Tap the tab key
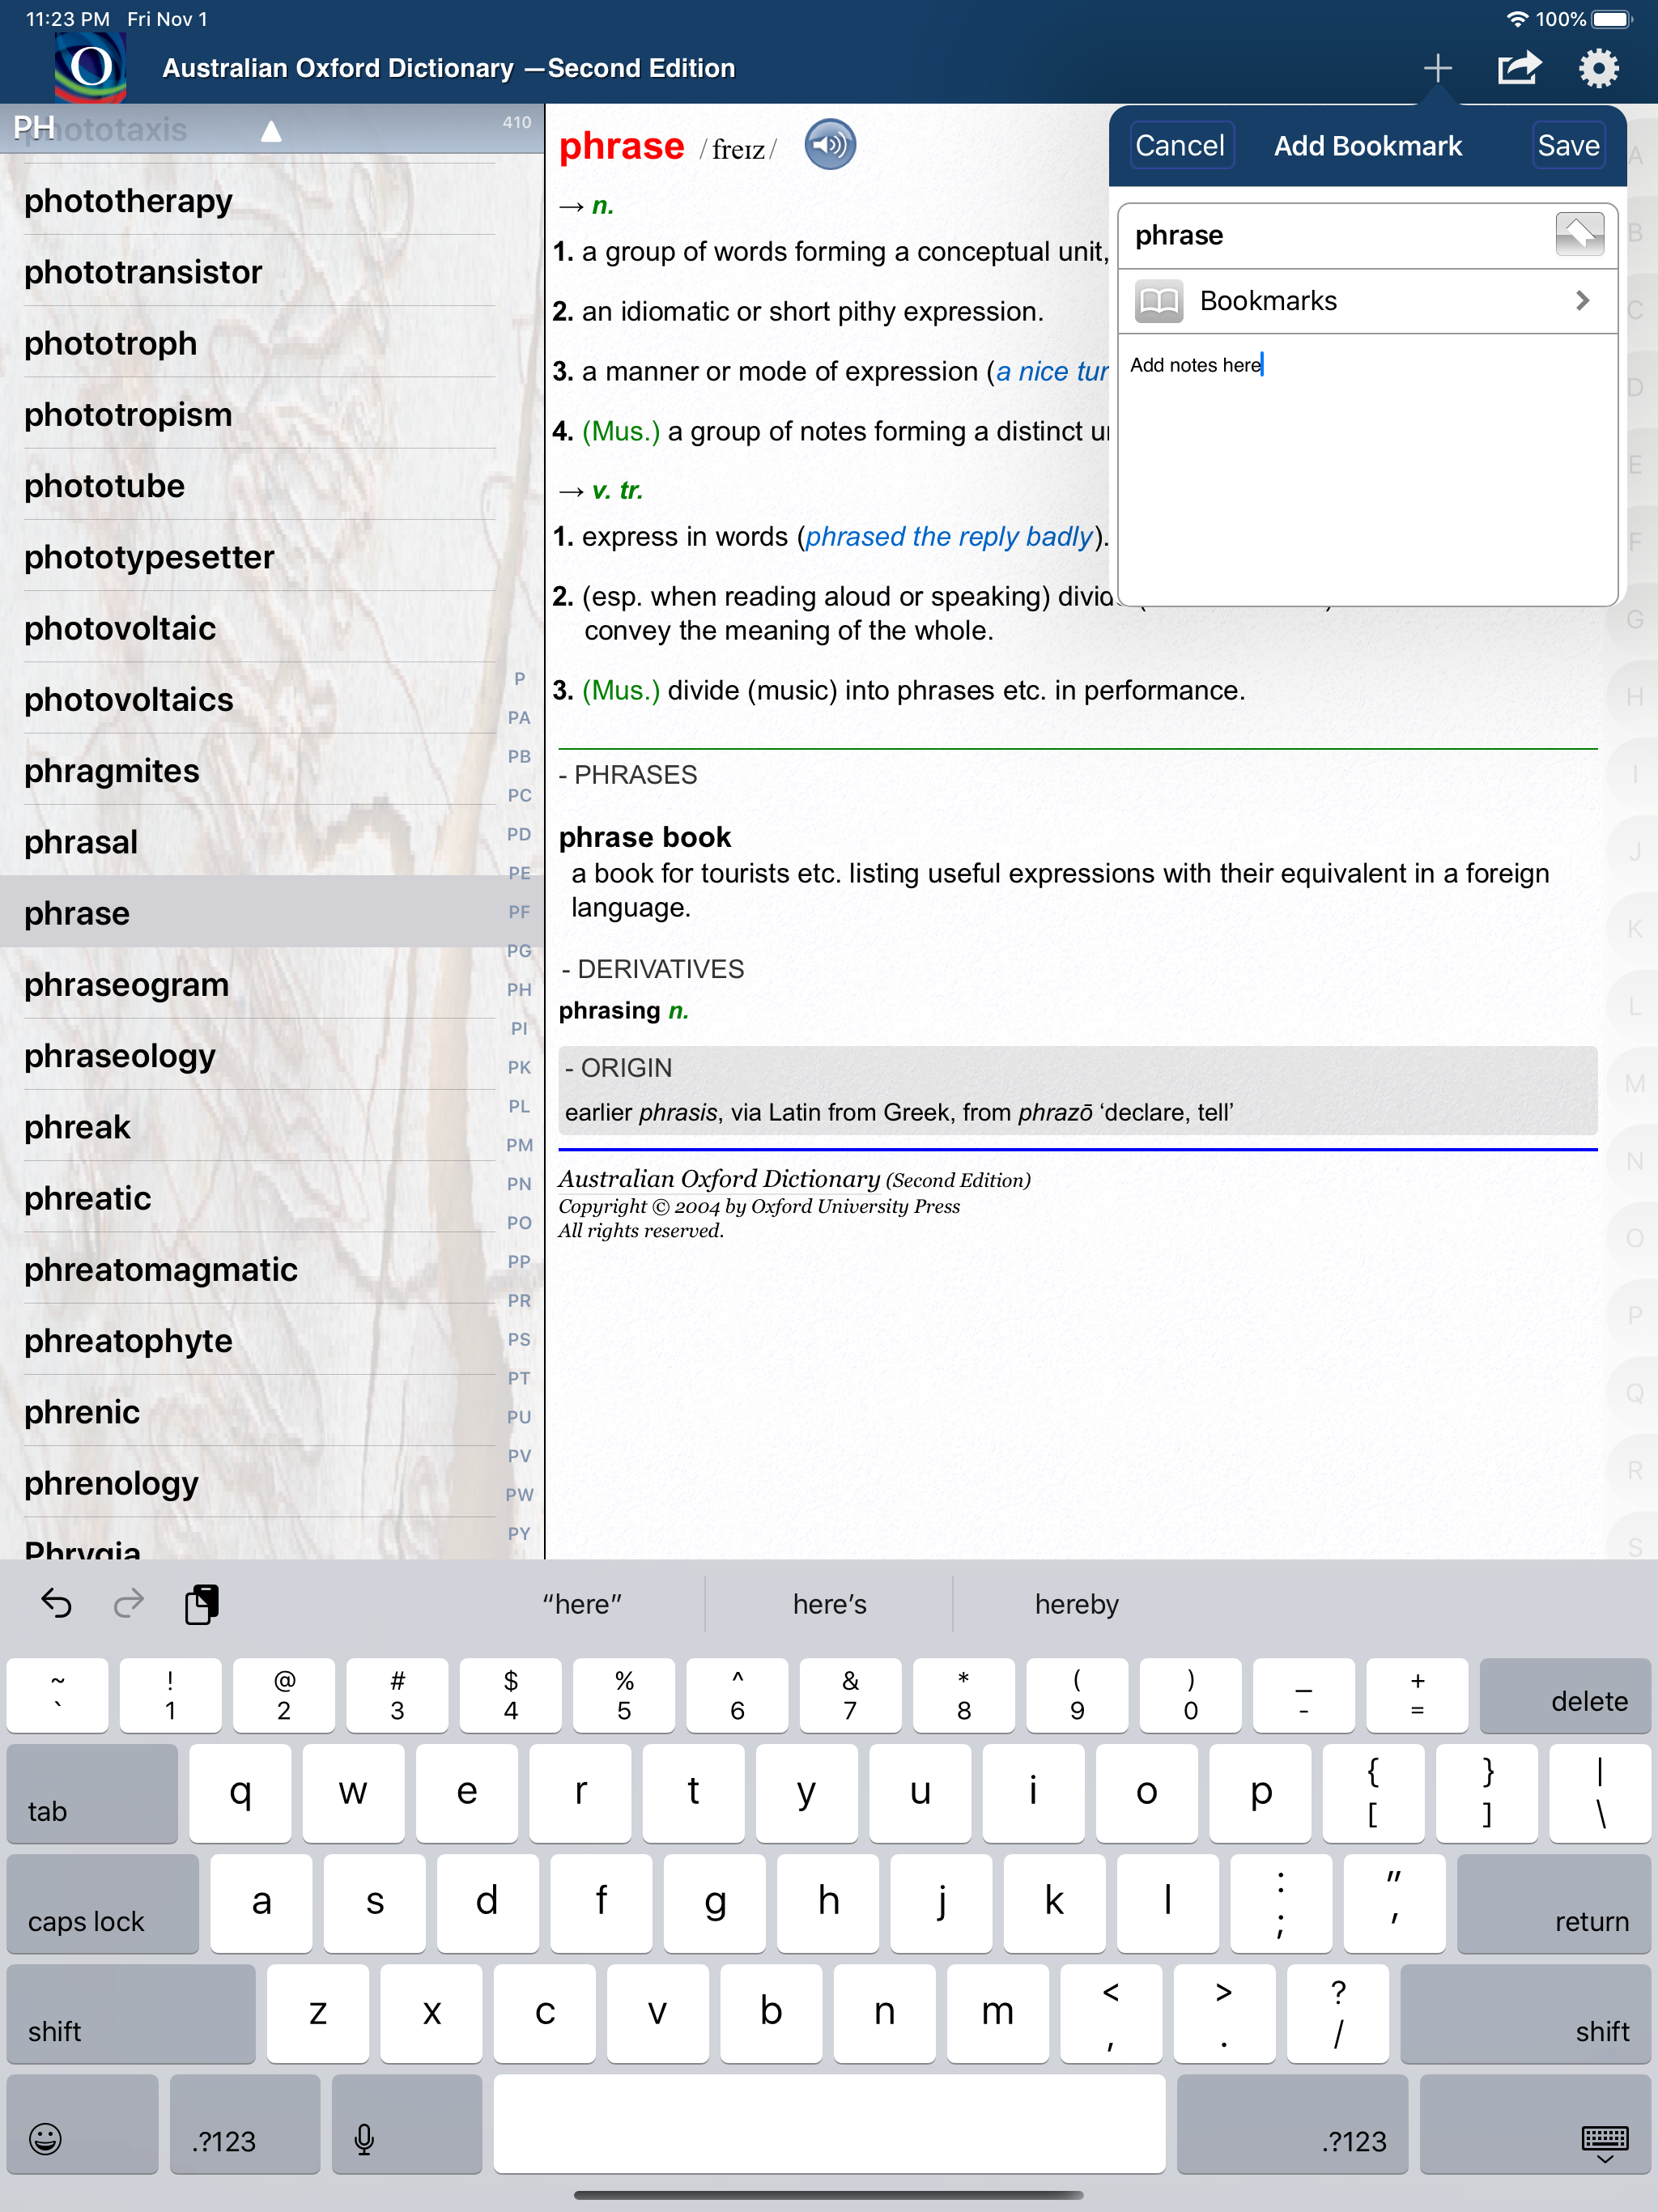This screenshot has height=2212, width=1658. 92,1794
